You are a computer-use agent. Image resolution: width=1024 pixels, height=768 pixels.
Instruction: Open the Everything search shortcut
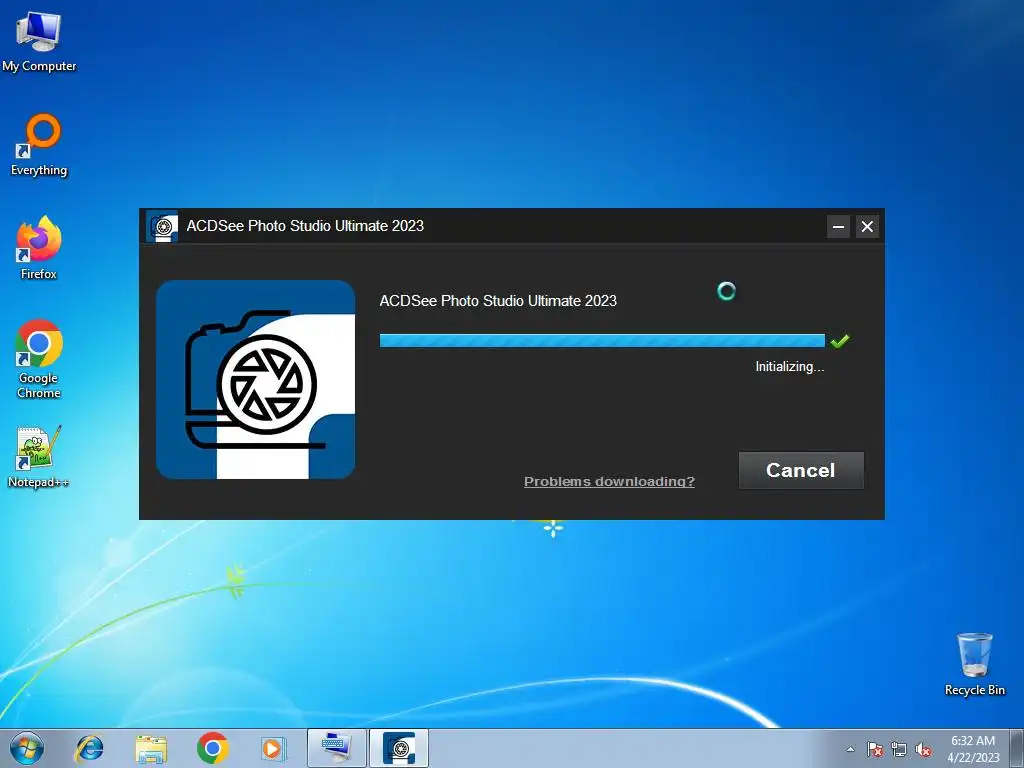pos(39,145)
